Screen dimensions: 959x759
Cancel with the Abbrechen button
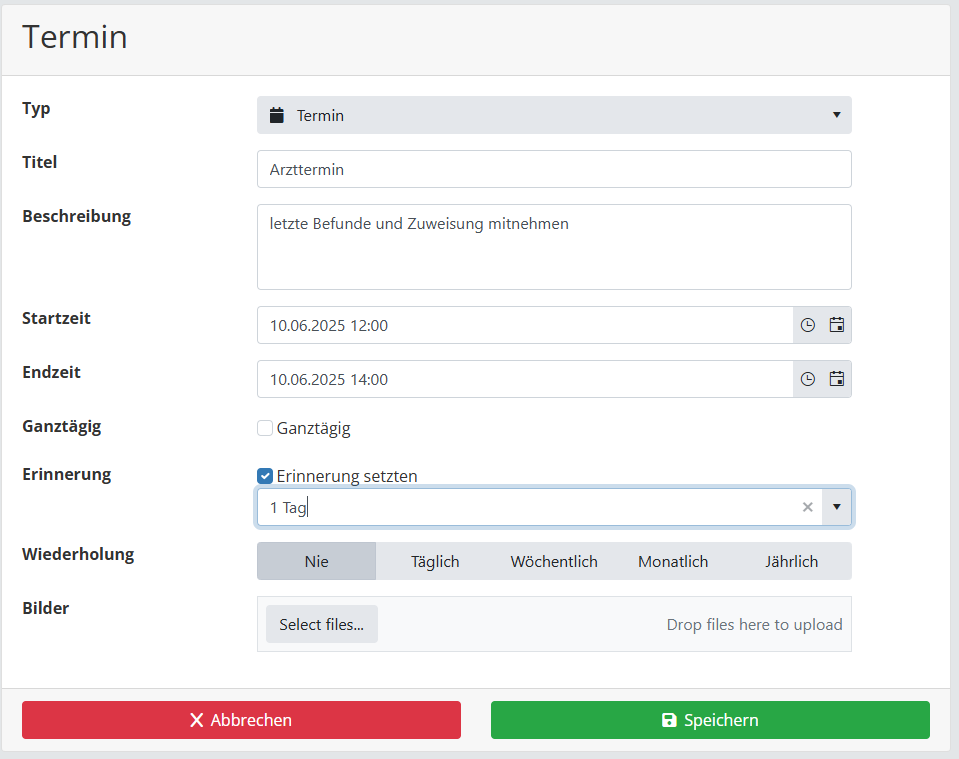pos(241,720)
